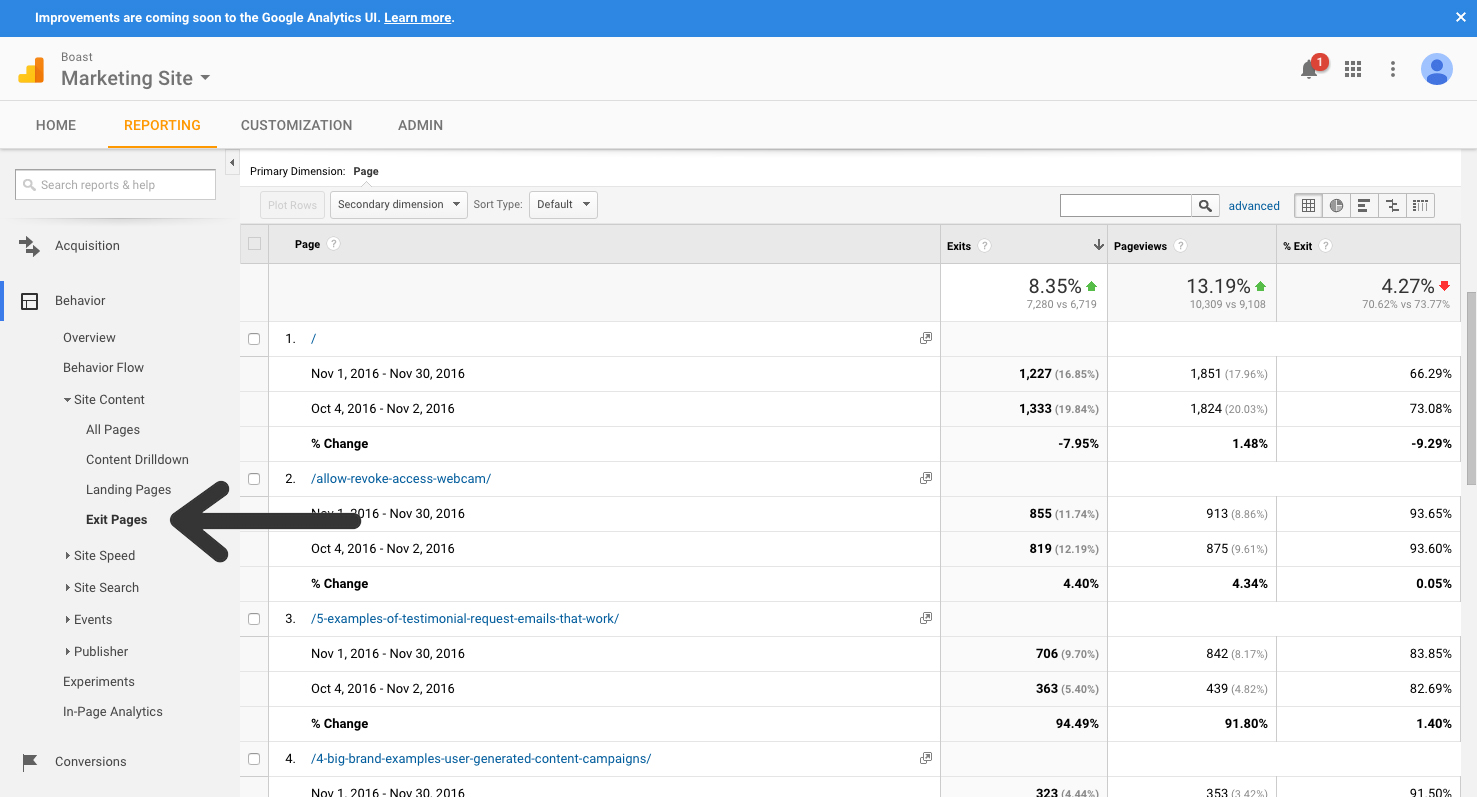Select the Performance bar chart view
Screen dimensions: 1477x797
pos(1363,205)
